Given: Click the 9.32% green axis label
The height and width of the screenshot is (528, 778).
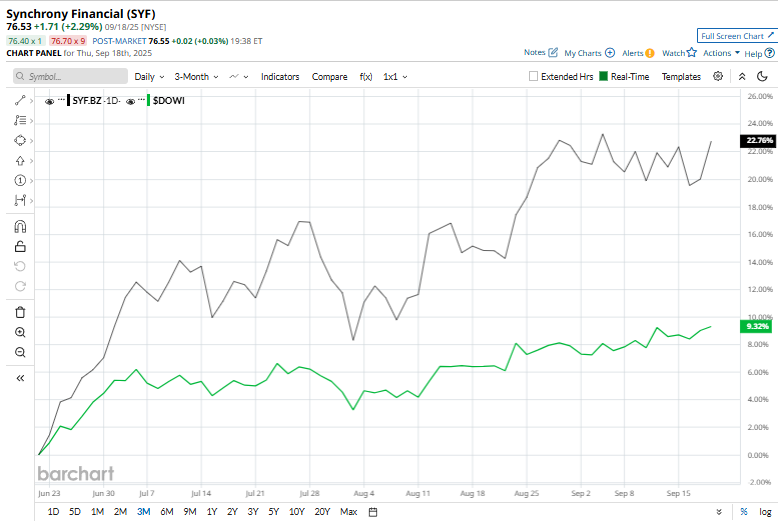Looking at the screenshot, I should pyautogui.click(x=756, y=326).
